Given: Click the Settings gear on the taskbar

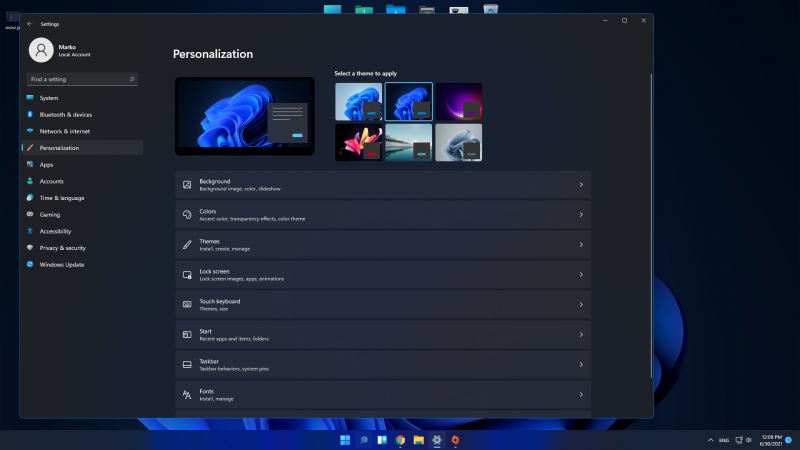Looking at the screenshot, I should point(437,440).
